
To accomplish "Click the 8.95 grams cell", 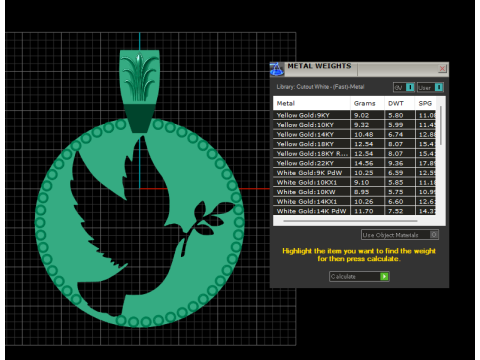I will point(367,192).
